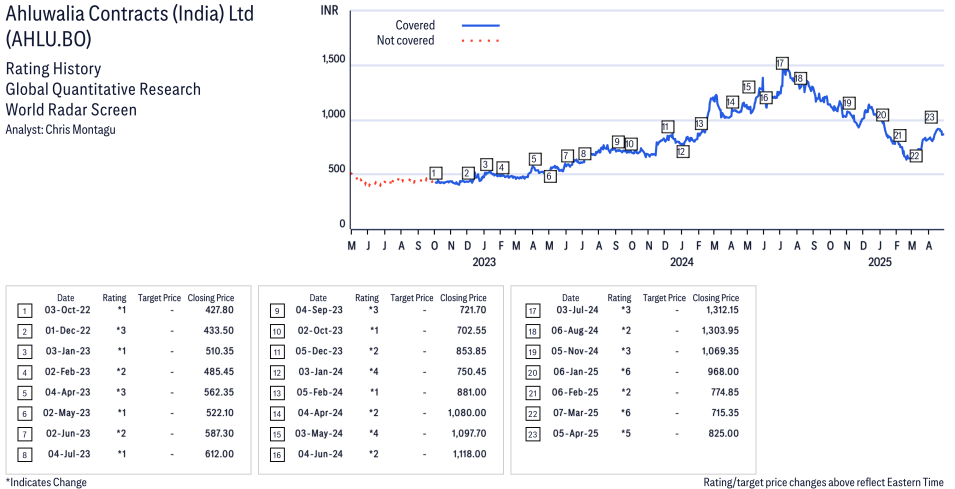Screen dimensions: 955x489
Task: Click chart marker 15 on the chart
Action: tap(748, 87)
